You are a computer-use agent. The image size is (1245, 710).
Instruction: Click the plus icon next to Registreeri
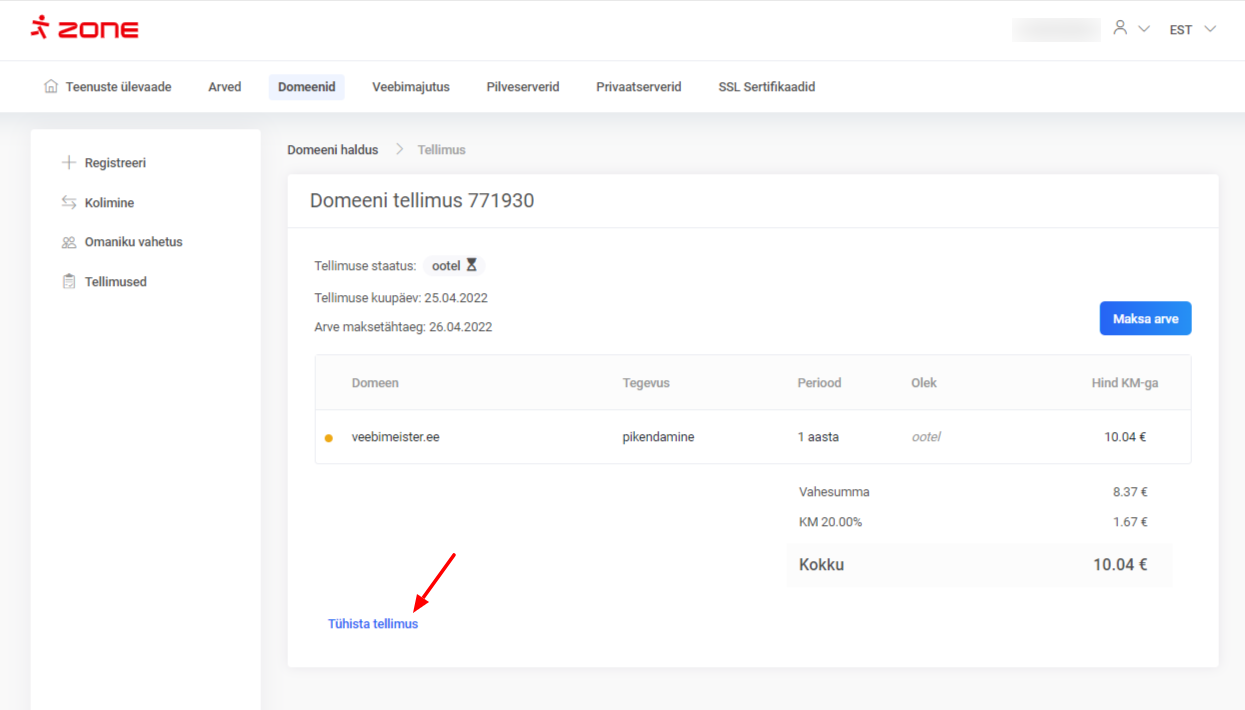(x=69, y=163)
